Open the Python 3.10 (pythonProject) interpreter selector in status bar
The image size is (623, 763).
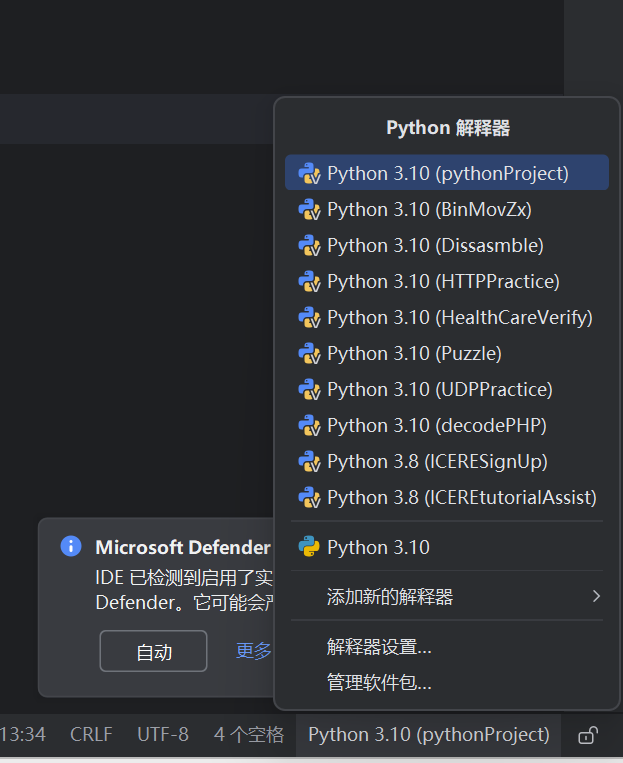tap(428, 734)
